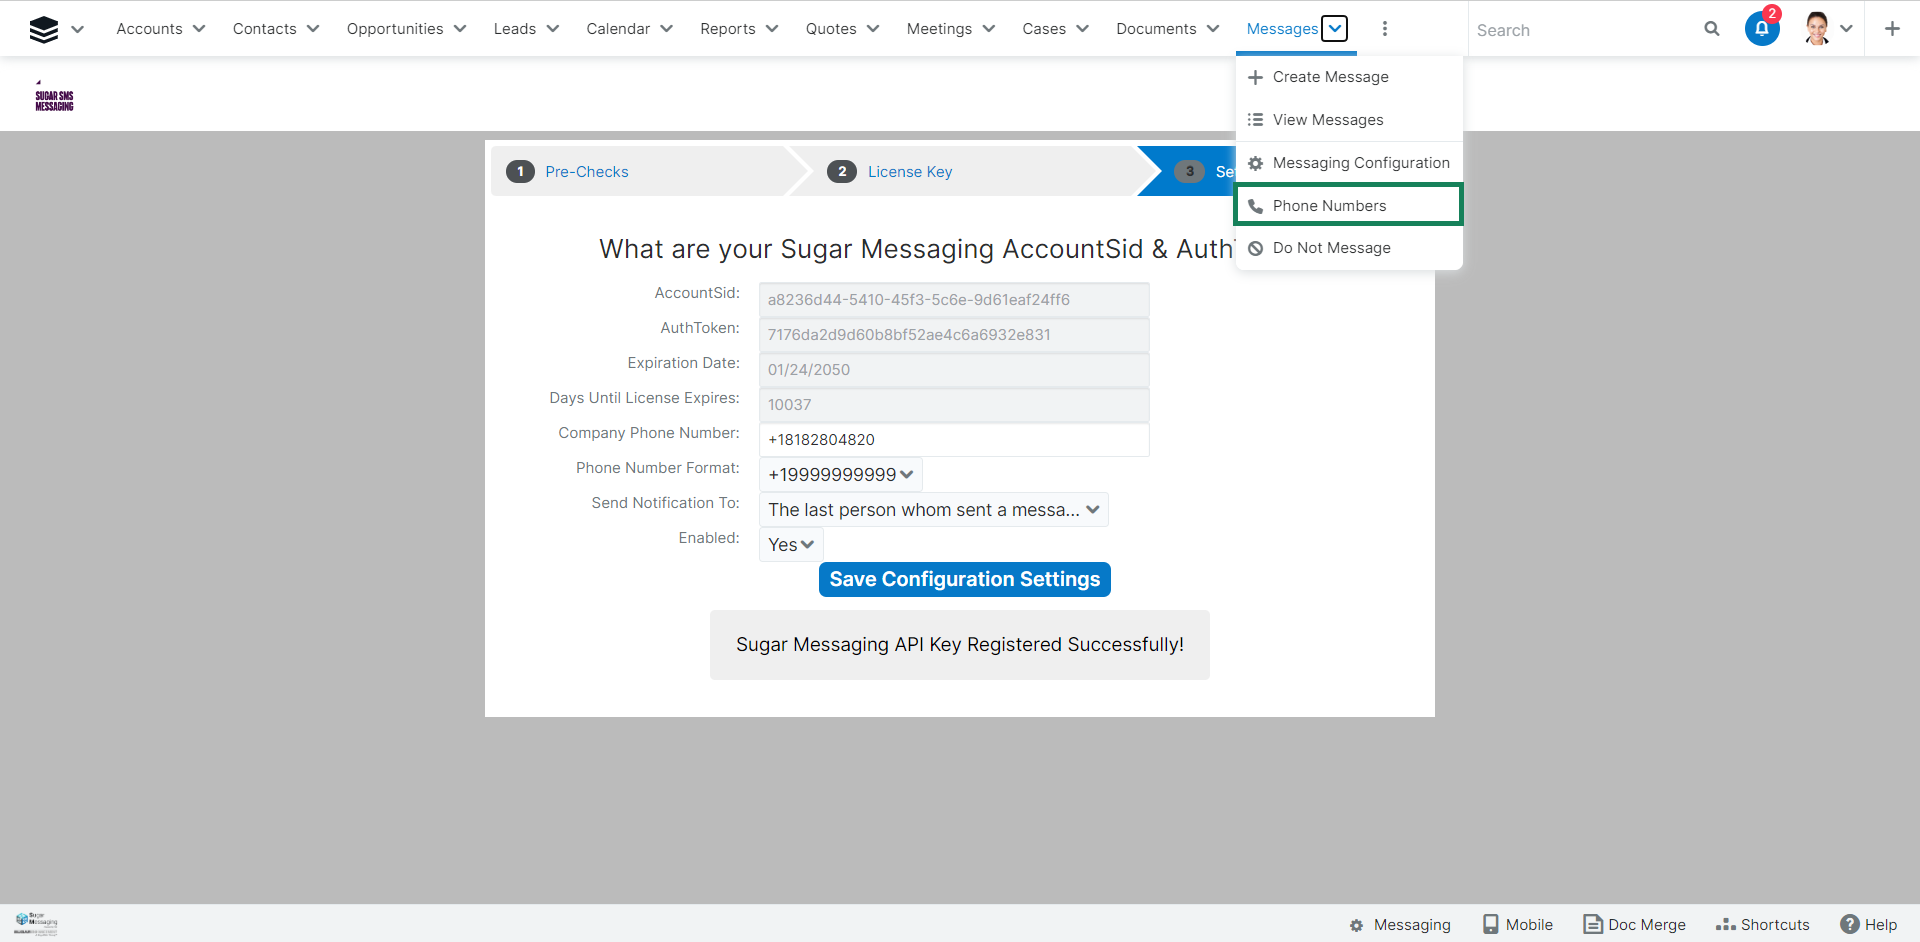Go to the Pre-Checks wizard step

tap(586, 172)
